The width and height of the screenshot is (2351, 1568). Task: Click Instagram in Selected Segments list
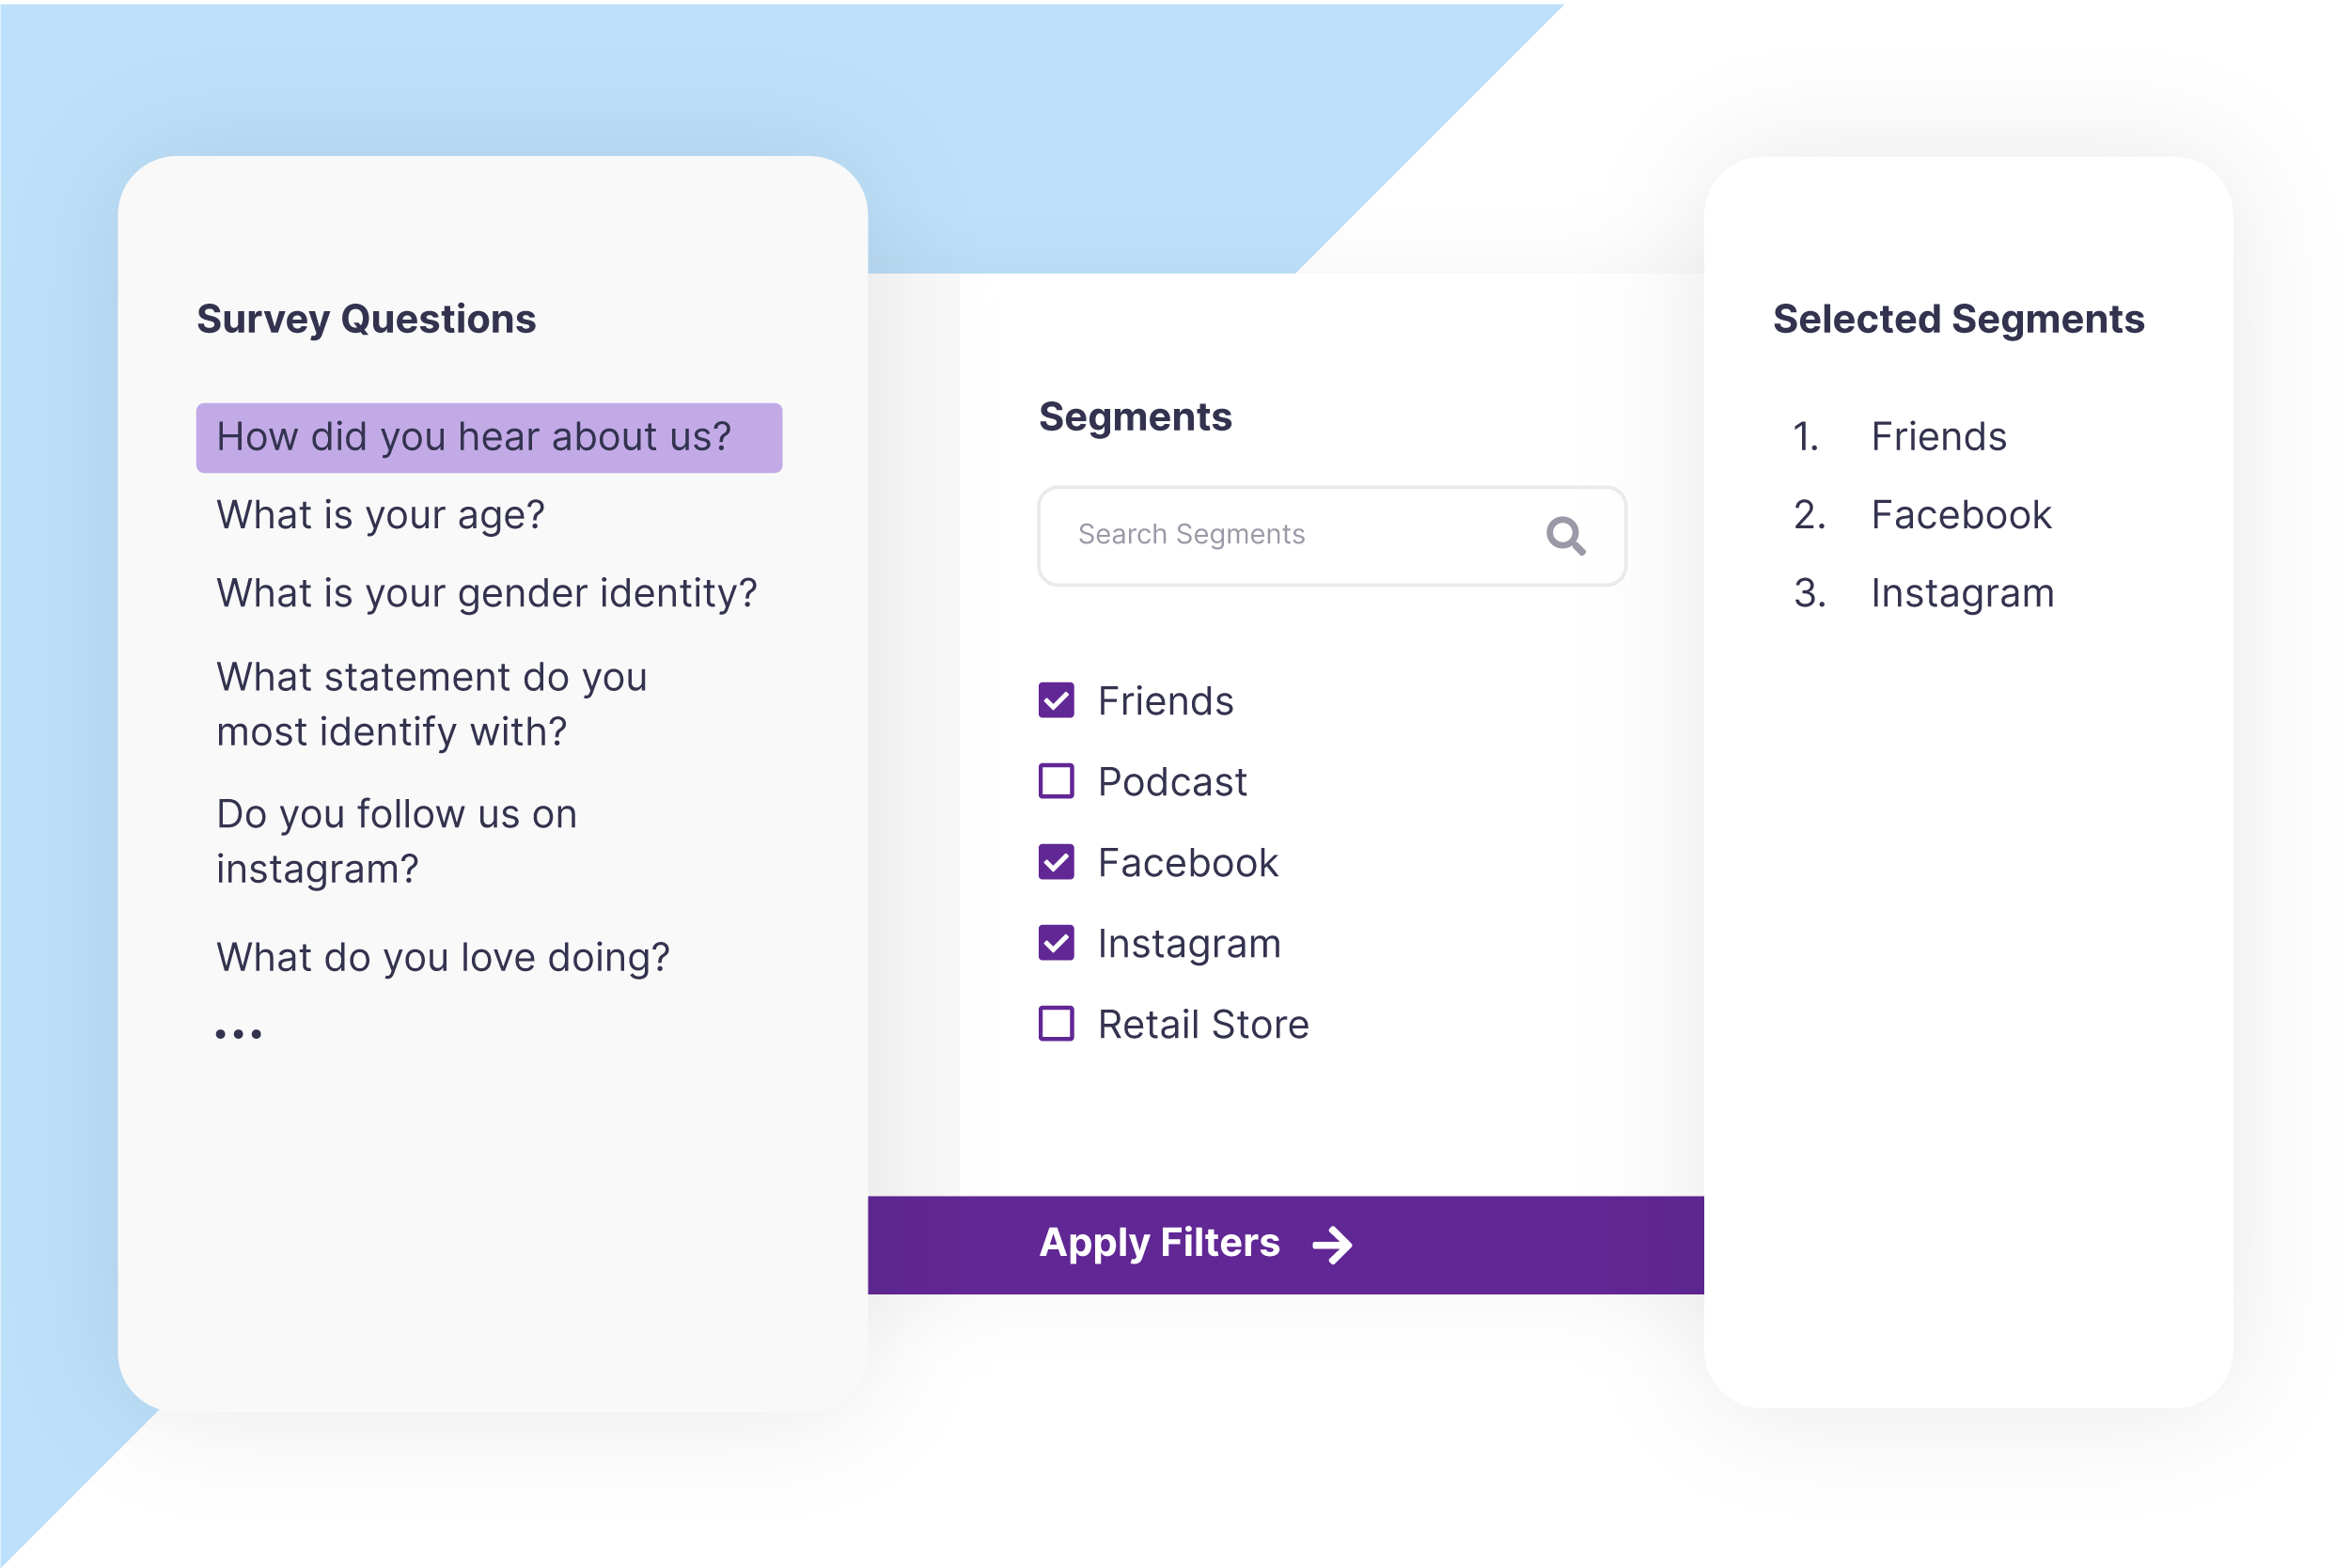tap(1963, 594)
